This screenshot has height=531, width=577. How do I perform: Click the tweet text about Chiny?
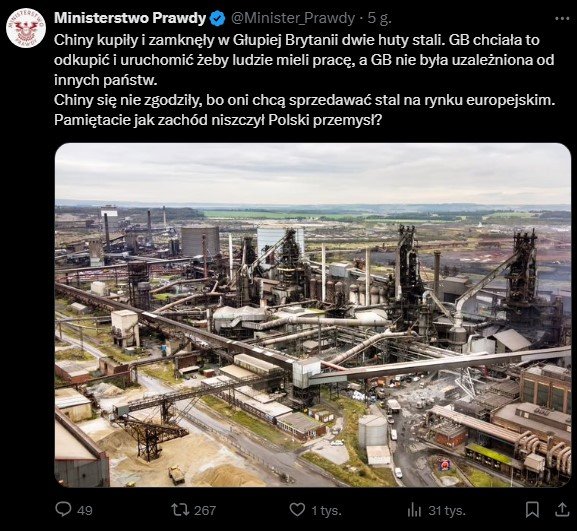click(x=304, y=80)
